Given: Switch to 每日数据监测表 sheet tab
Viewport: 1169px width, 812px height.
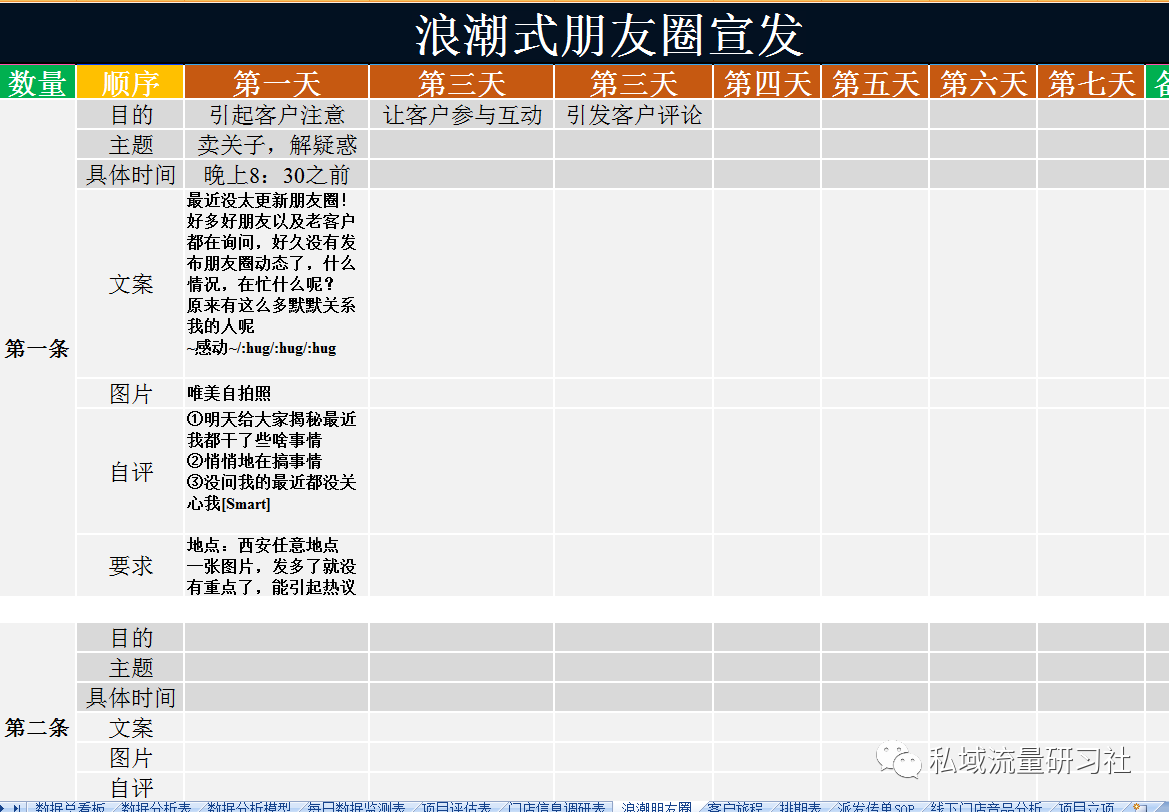Looking at the screenshot, I should (356, 807).
